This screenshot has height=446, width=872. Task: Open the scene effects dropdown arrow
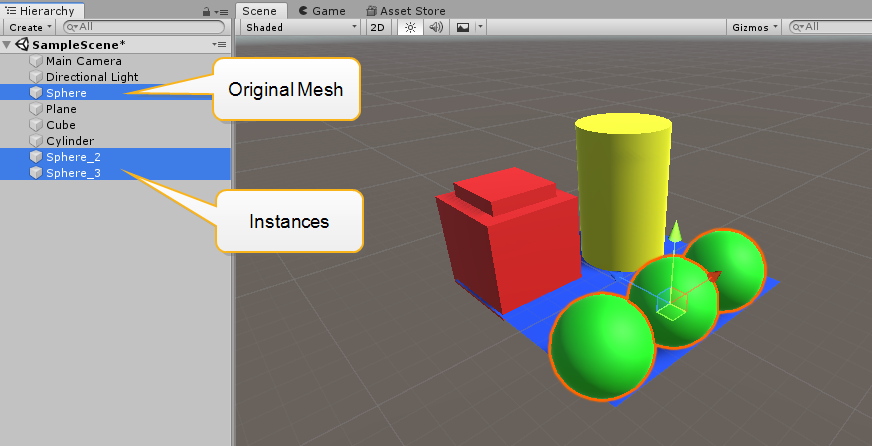(x=480, y=27)
